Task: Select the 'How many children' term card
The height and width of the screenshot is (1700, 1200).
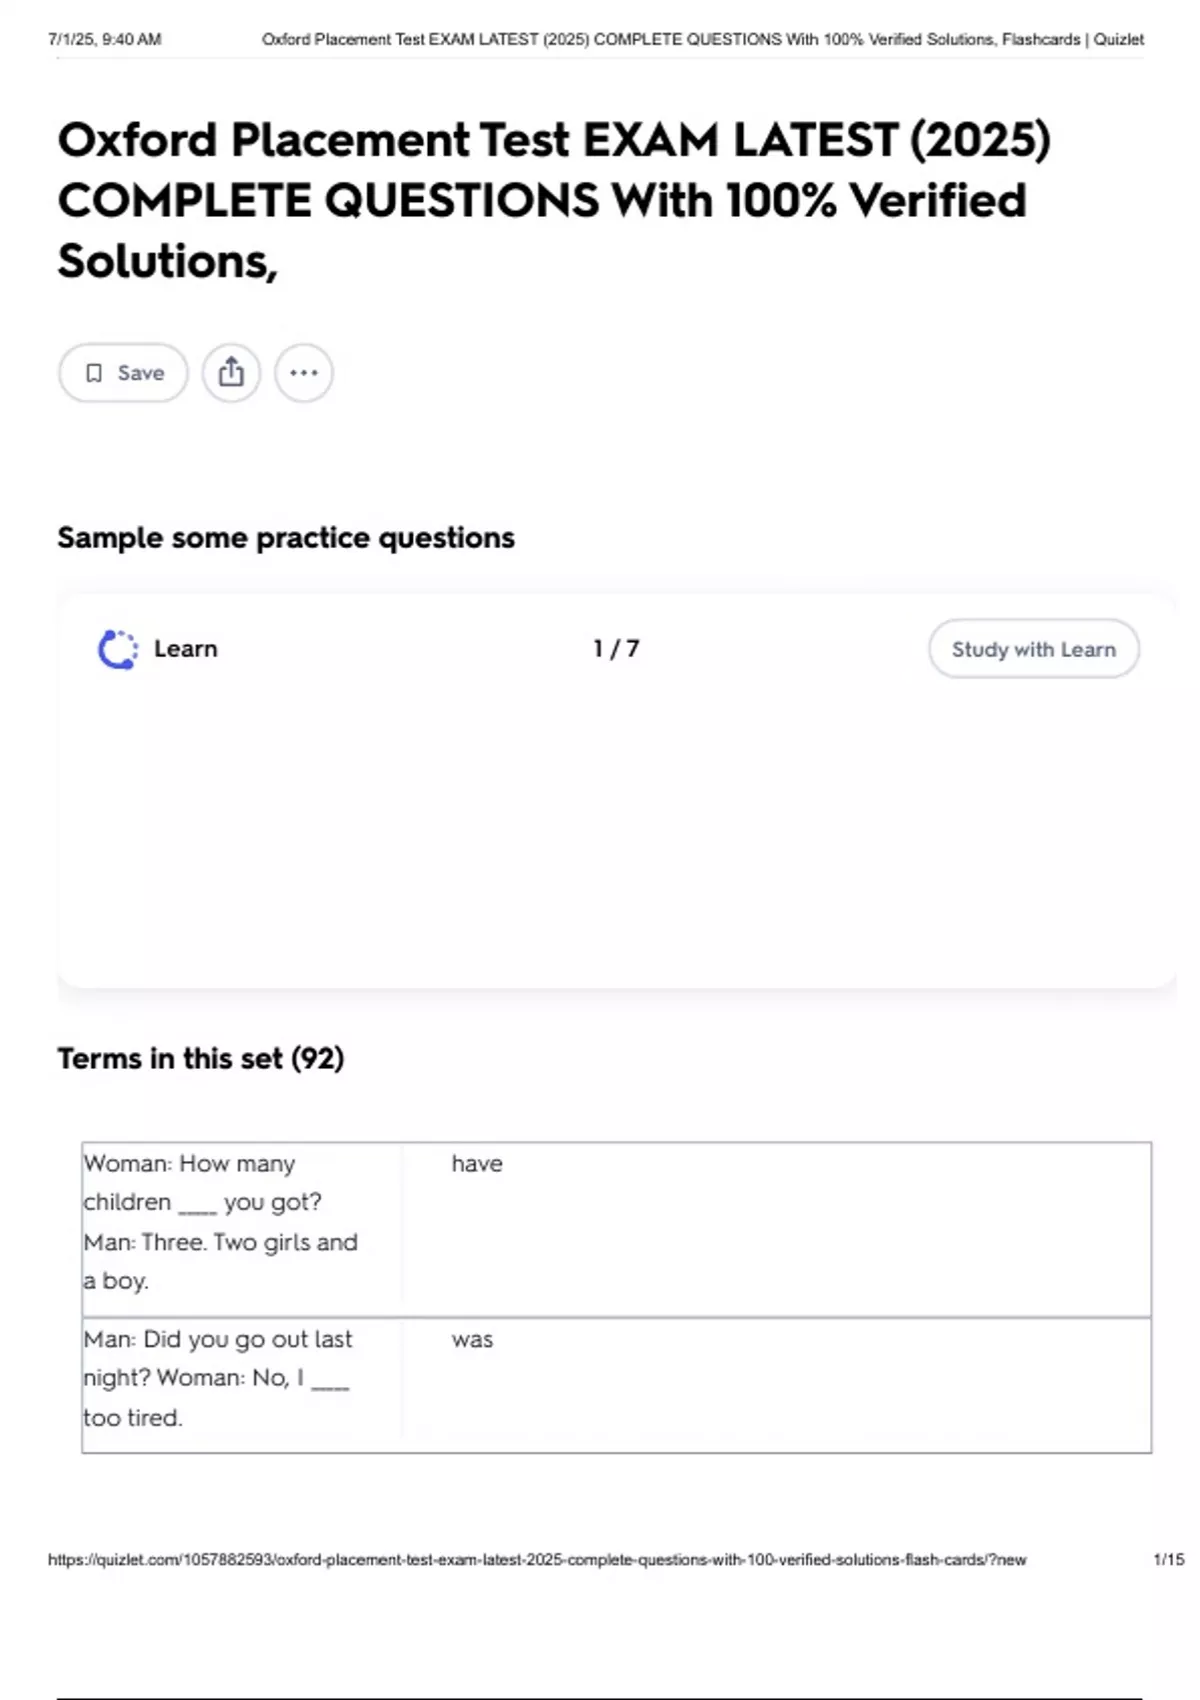Action: coord(220,1222)
